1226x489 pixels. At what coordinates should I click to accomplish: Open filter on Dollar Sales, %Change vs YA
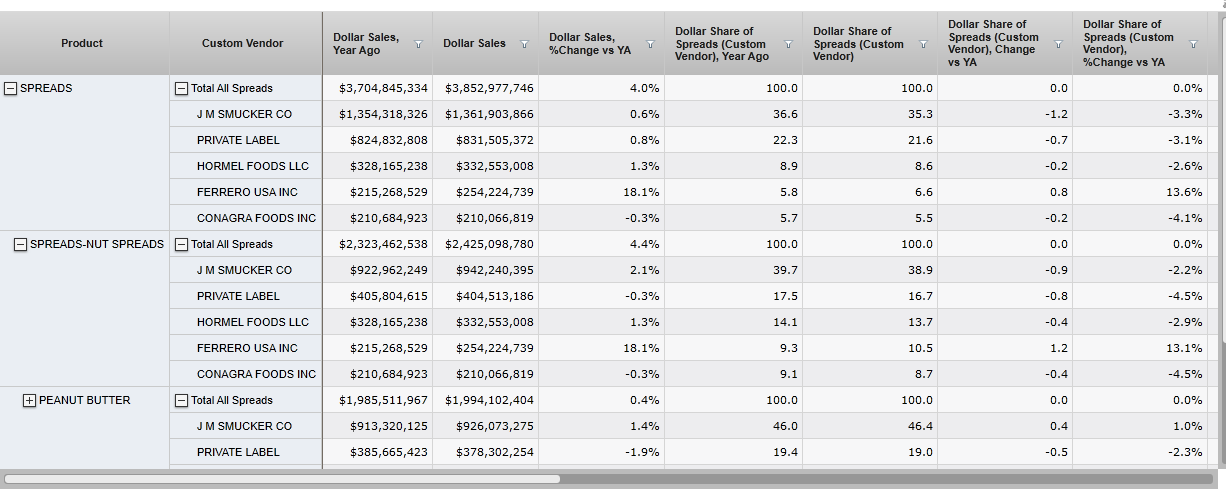click(x=651, y=44)
